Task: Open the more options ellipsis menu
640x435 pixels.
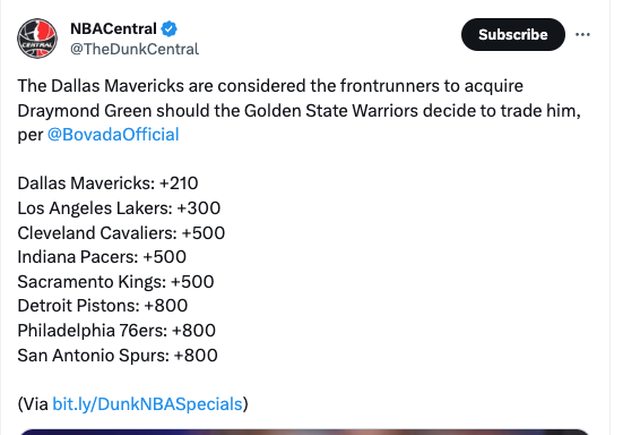Action: tap(583, 34)
